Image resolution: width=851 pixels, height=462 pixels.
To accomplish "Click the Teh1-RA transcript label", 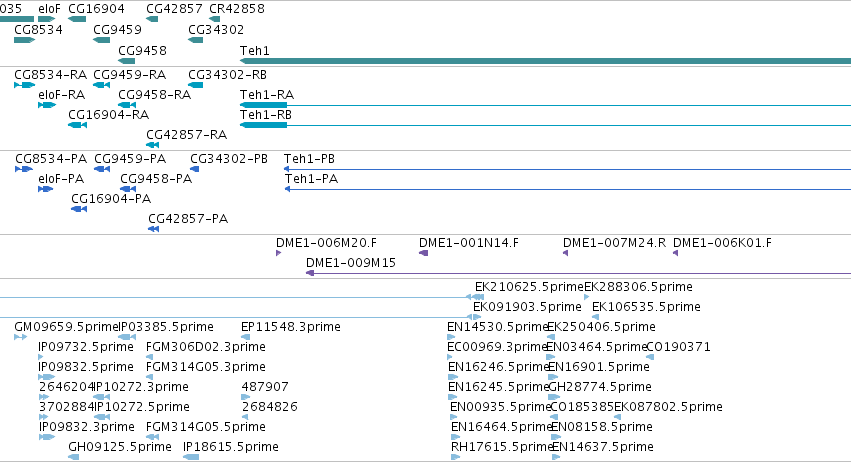I will [x=266, y=95].
